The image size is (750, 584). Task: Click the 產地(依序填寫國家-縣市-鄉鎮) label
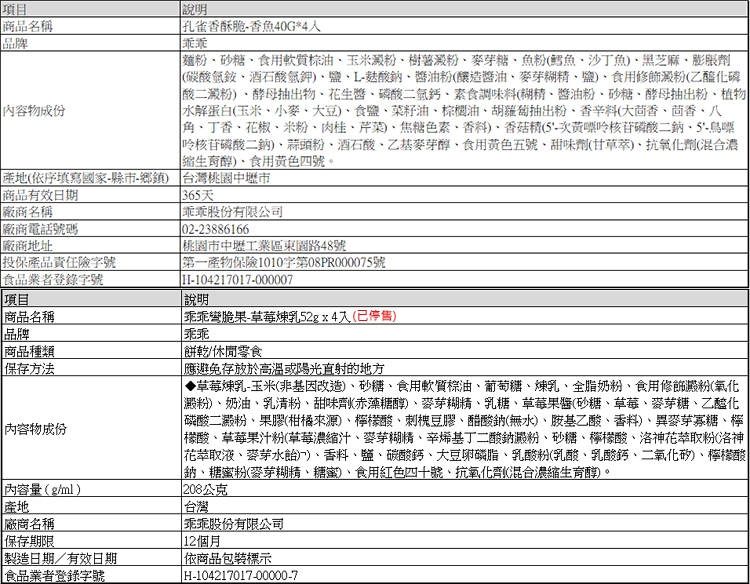[86, 178]
